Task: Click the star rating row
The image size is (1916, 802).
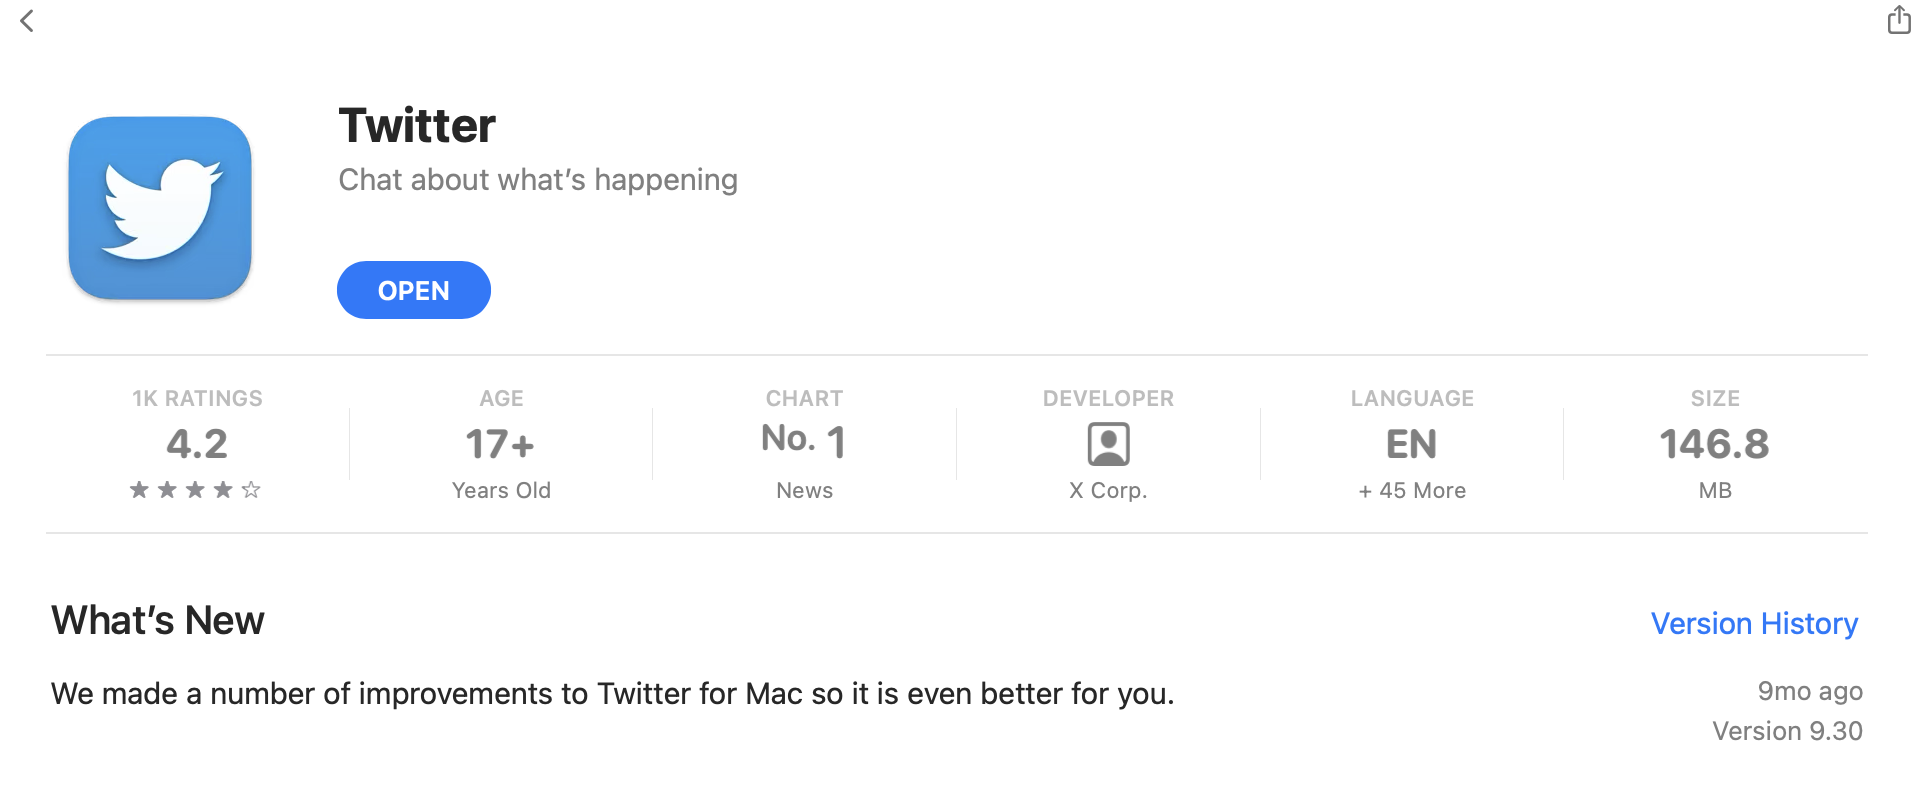Action: tap(196, 490)
